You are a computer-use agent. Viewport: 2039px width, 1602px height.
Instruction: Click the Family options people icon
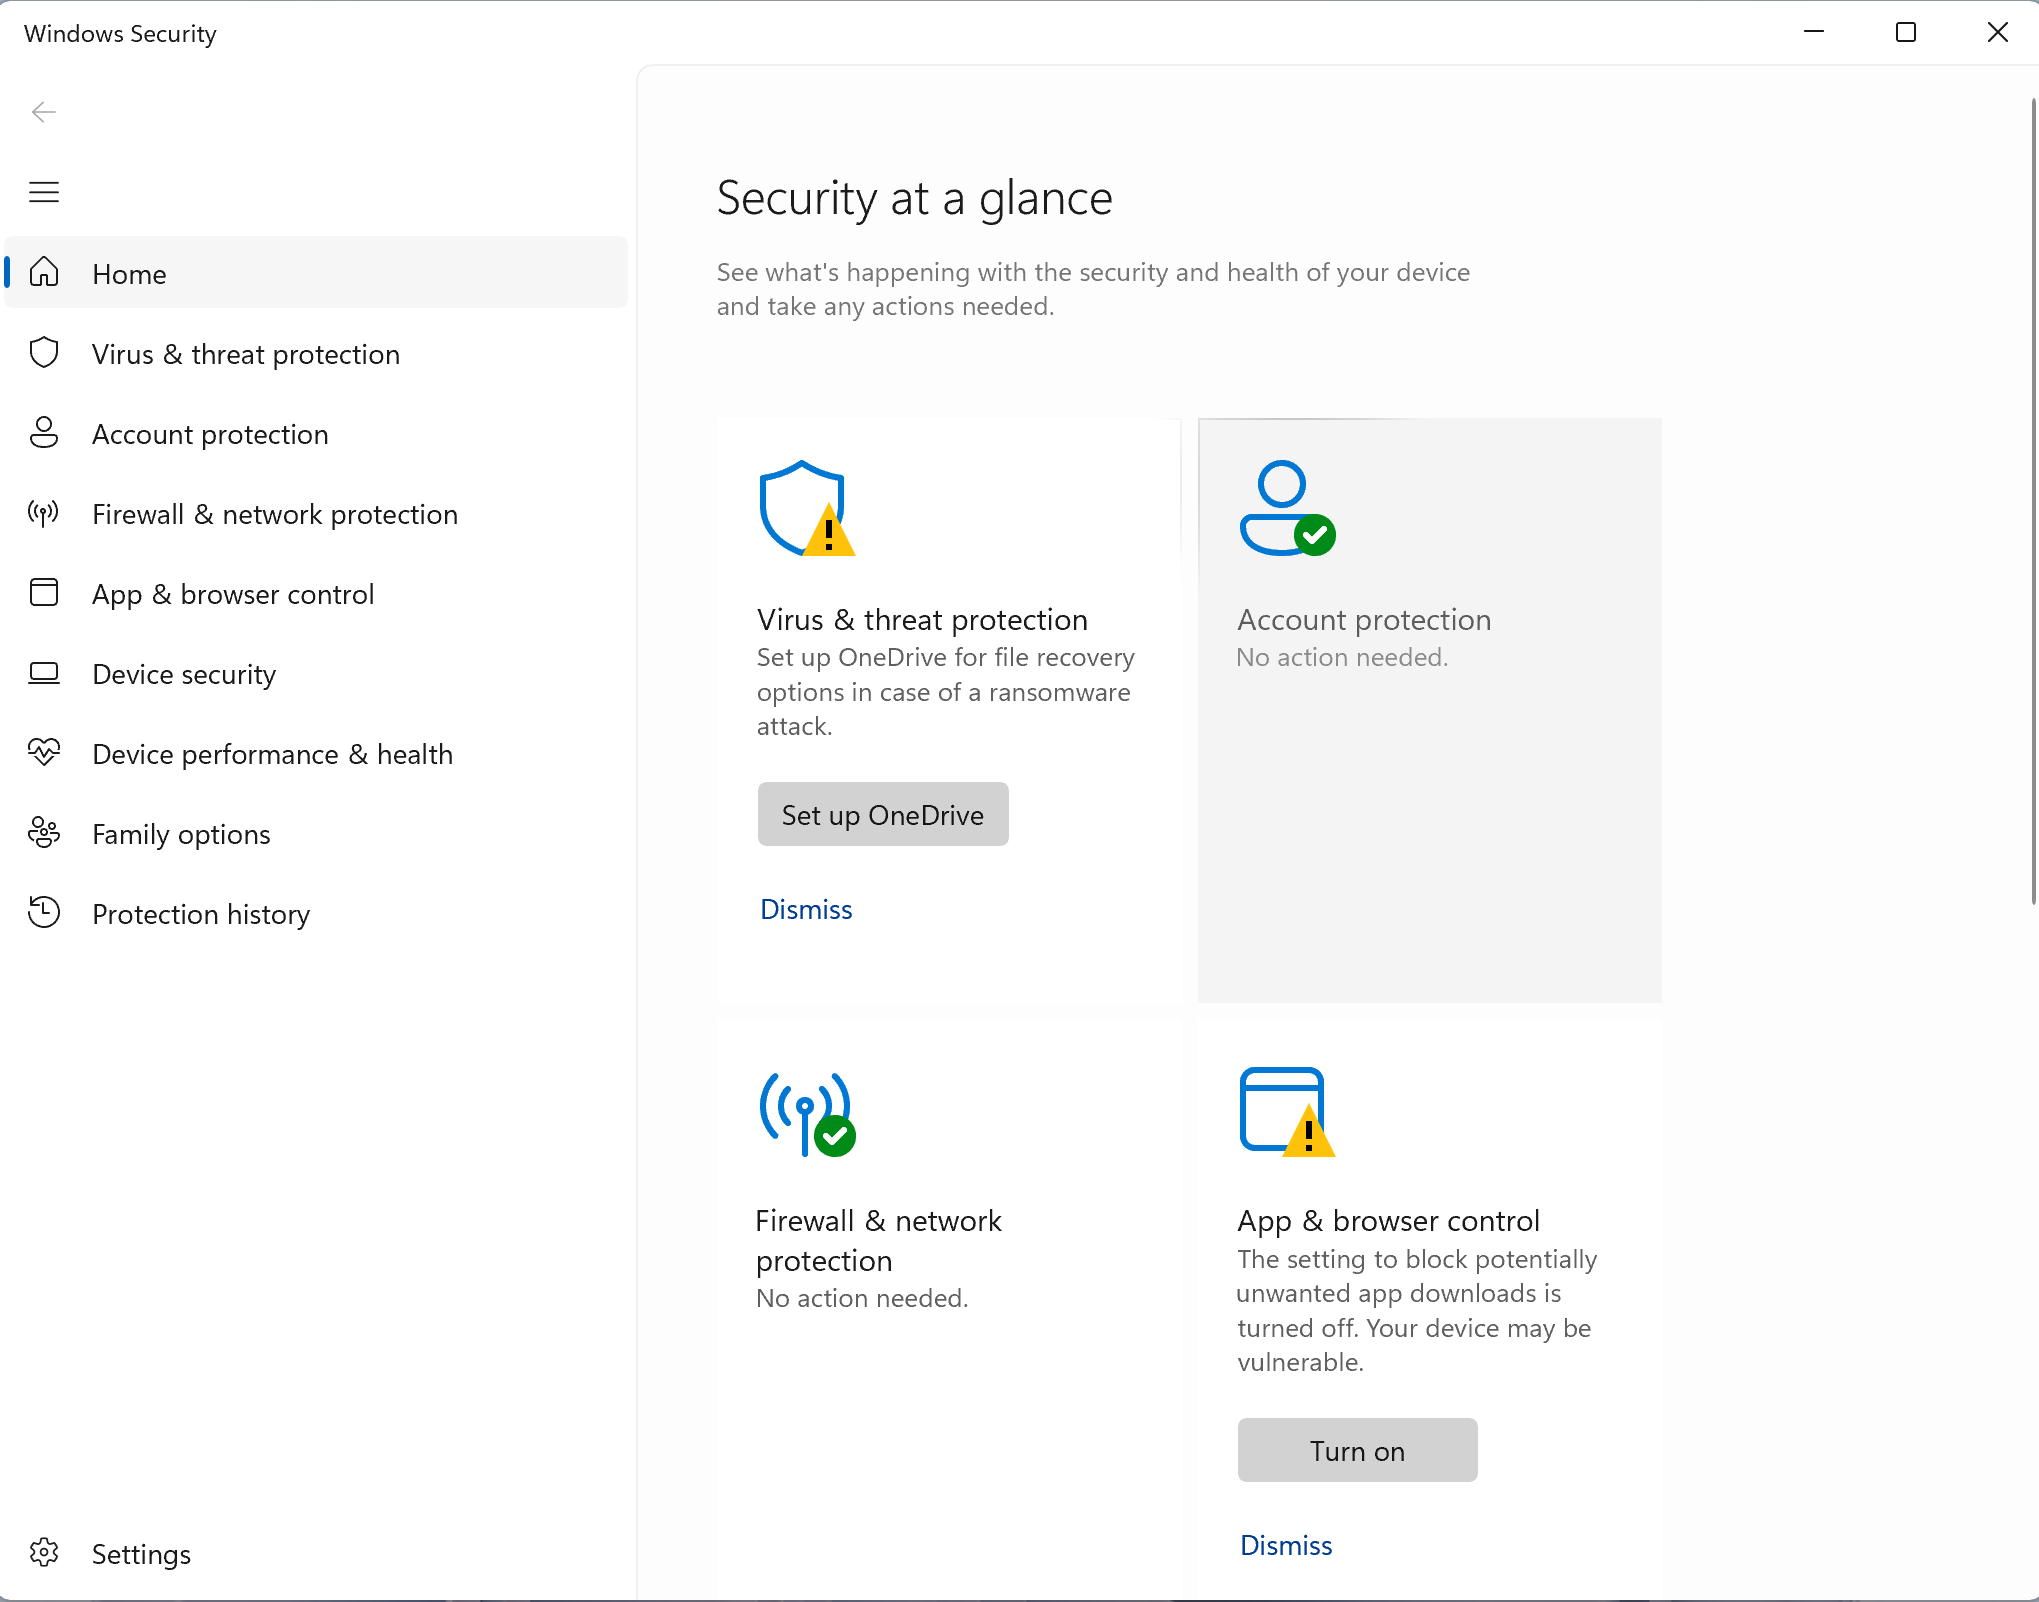point(44,833)
